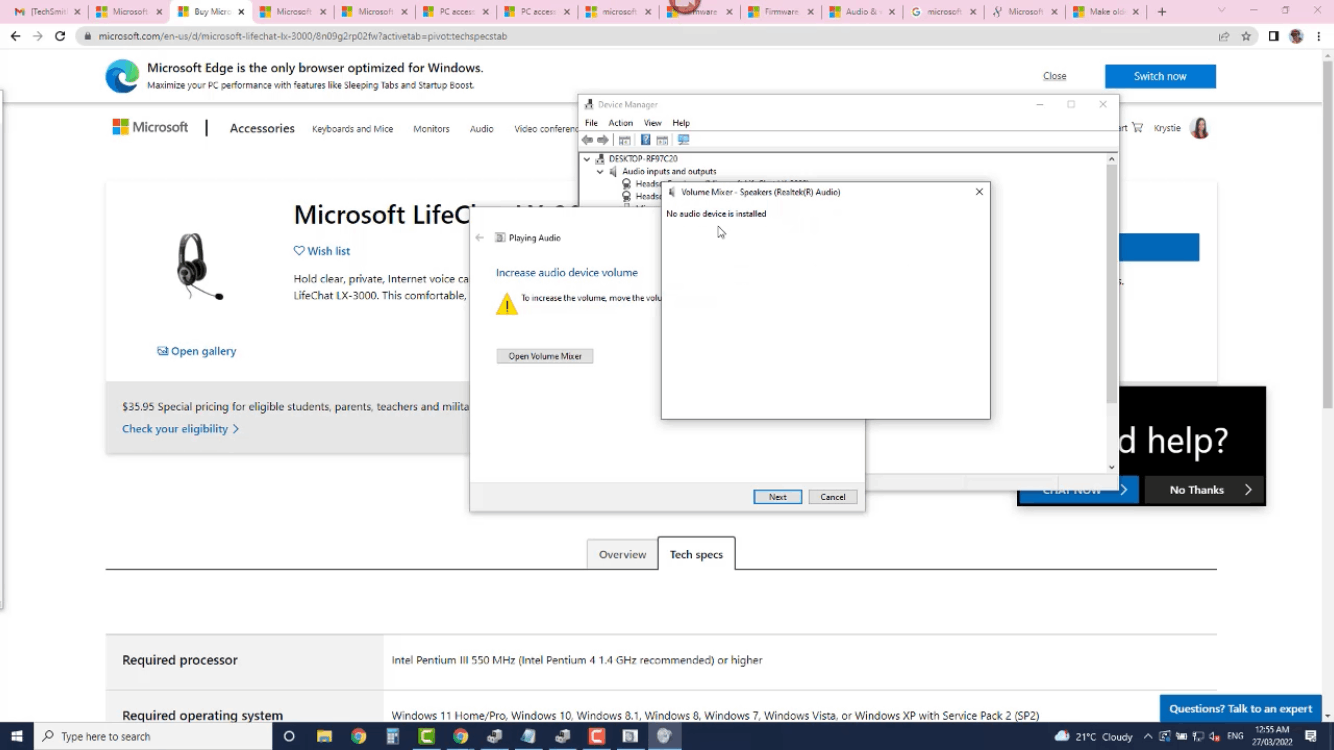The image size is (1334, 750).
Task: Click the Chrome back arrow
Action: (x=15, y=36)
